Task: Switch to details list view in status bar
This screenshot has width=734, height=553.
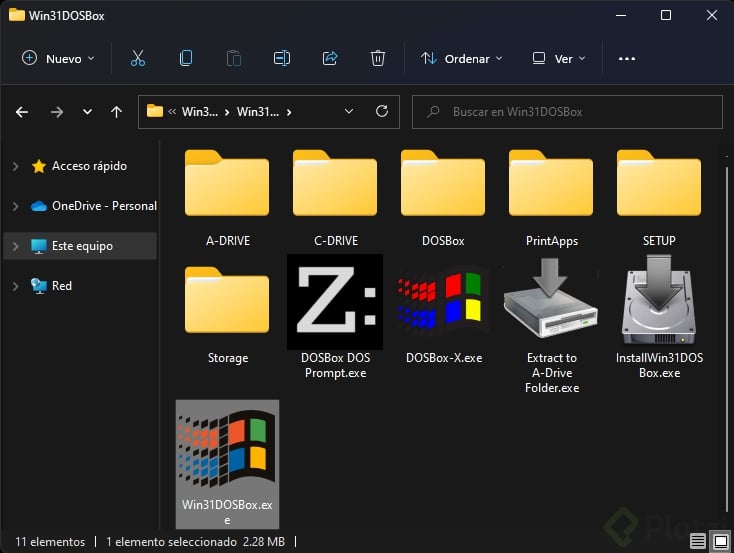Action: [x=697, y=542]
